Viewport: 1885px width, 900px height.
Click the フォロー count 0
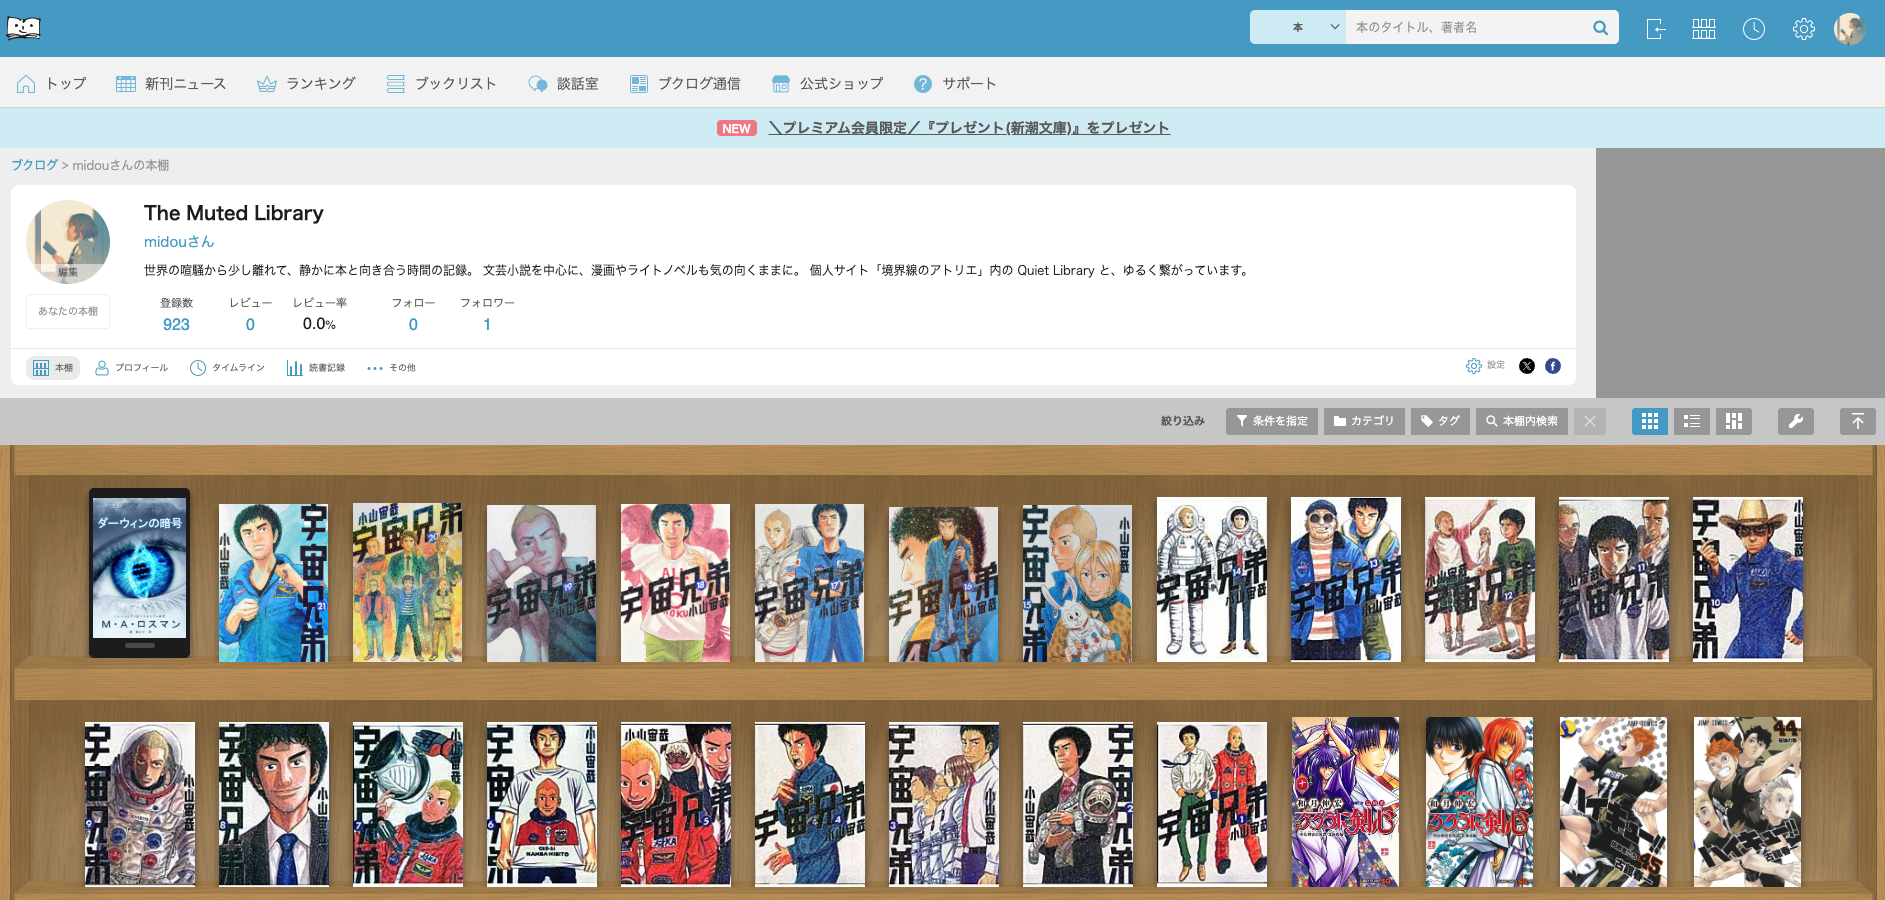click(x=413, y=324)
